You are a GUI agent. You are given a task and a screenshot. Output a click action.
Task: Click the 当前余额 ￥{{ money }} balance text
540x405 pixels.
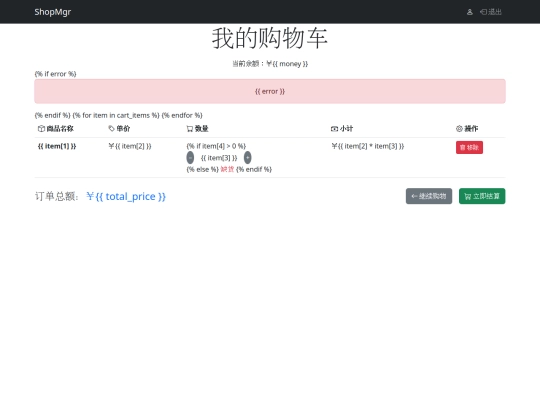(270, 64)
